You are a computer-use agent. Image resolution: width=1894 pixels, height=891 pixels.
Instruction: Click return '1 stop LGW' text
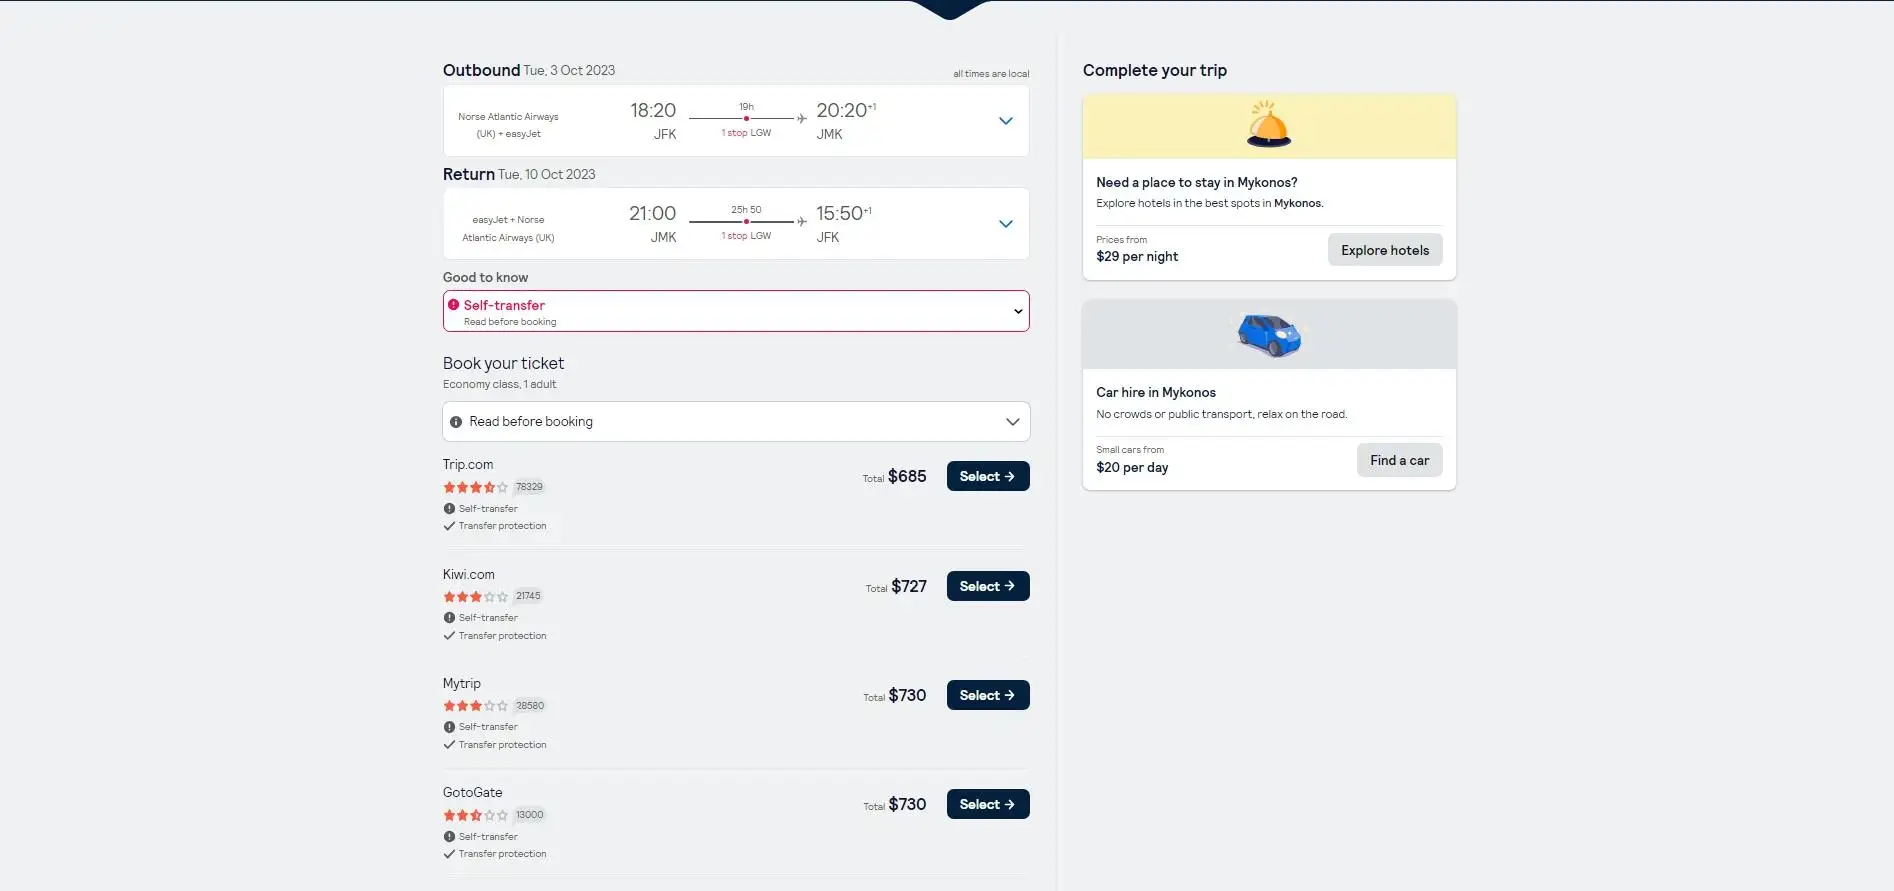(746, 236)
